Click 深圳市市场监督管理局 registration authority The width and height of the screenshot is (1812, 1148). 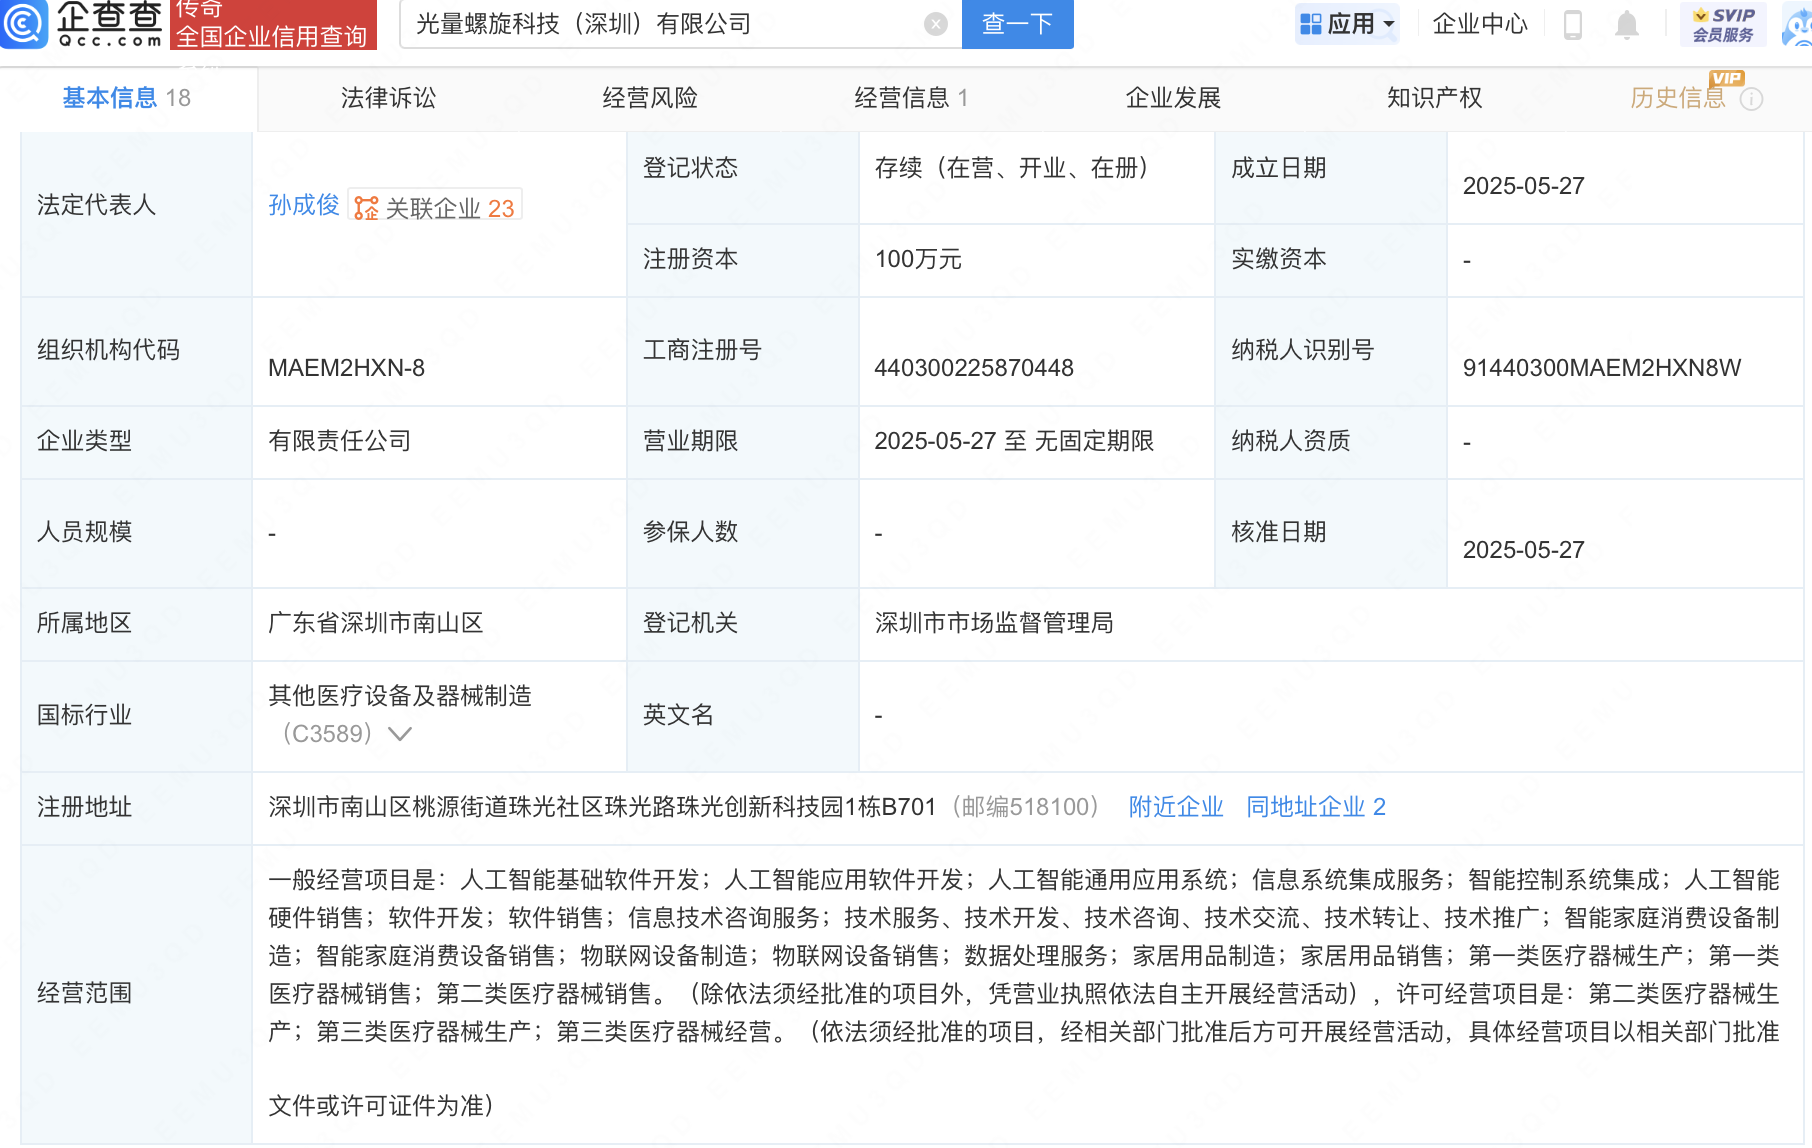click(994, 623)
